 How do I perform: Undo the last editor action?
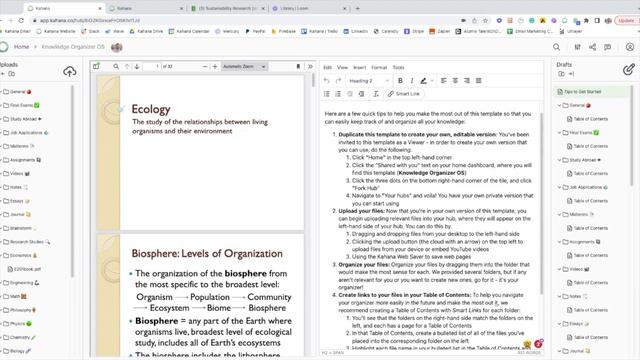pos(327,81)
